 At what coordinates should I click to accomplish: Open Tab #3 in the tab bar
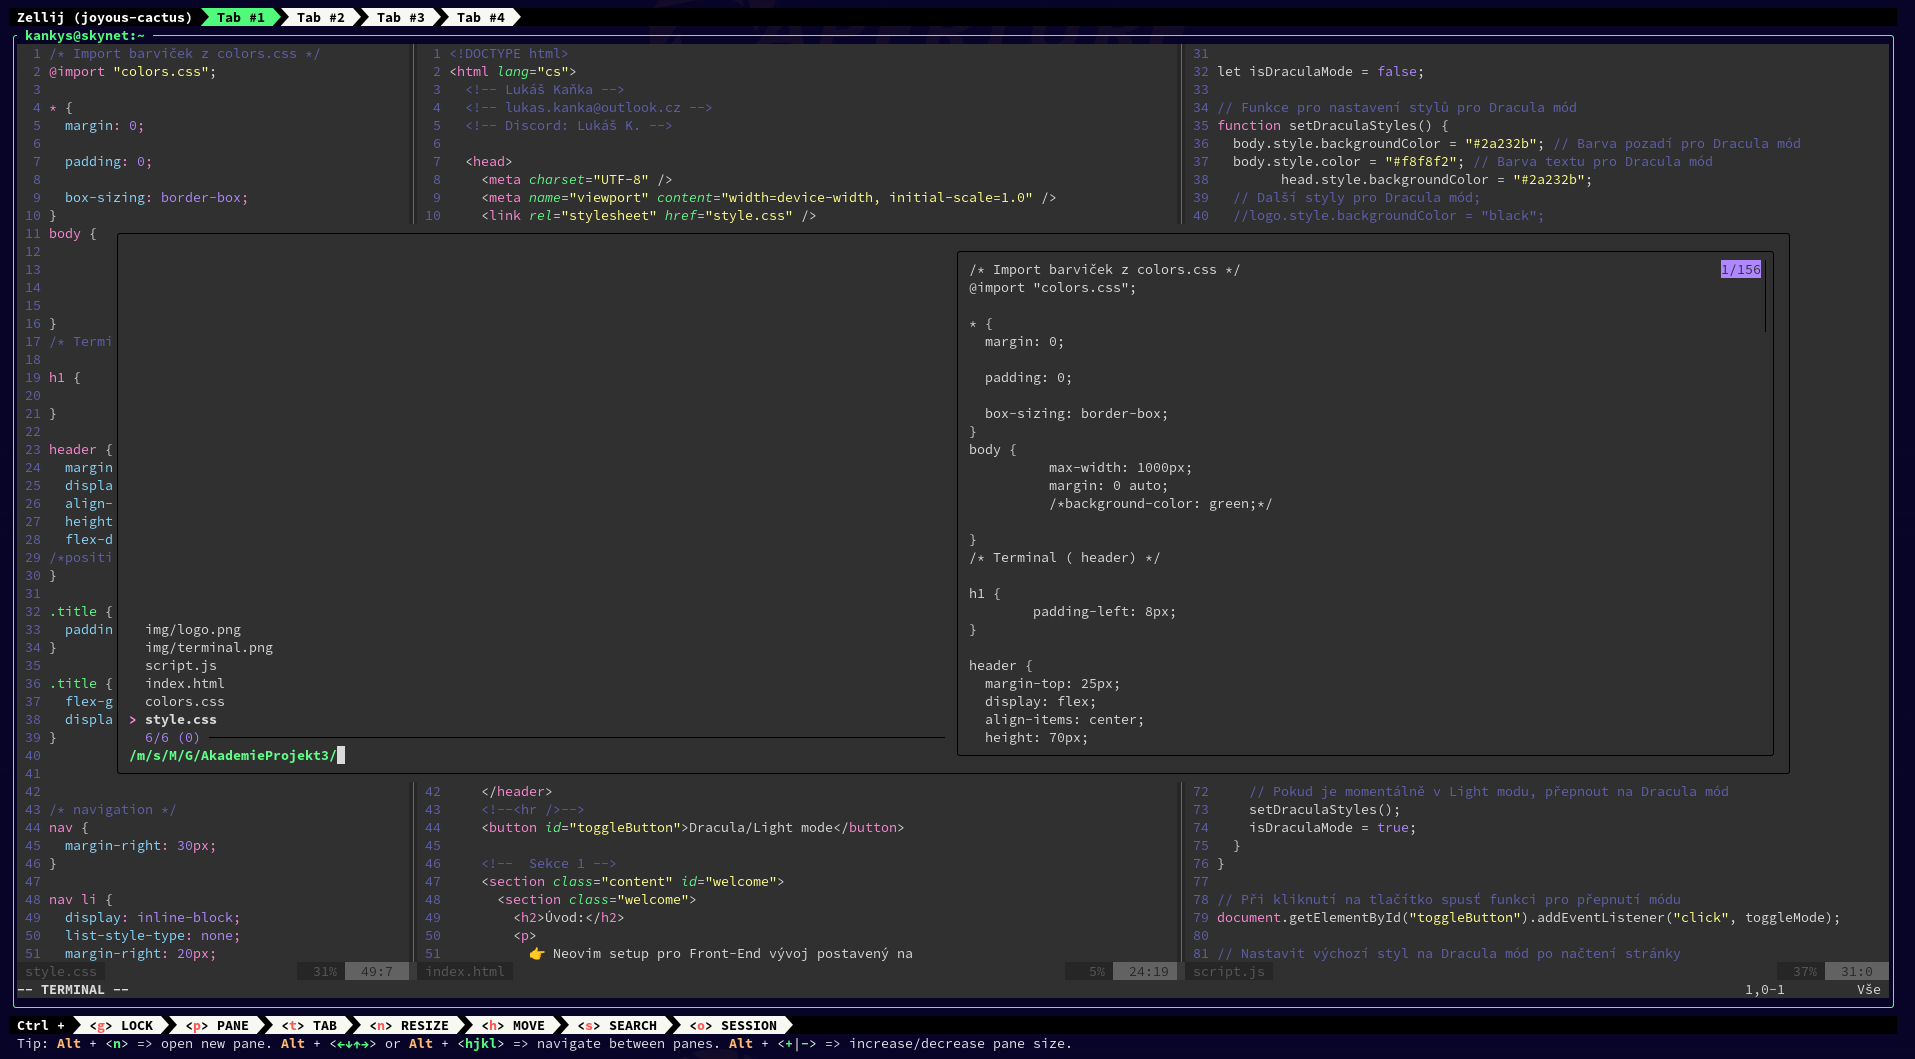400,17
